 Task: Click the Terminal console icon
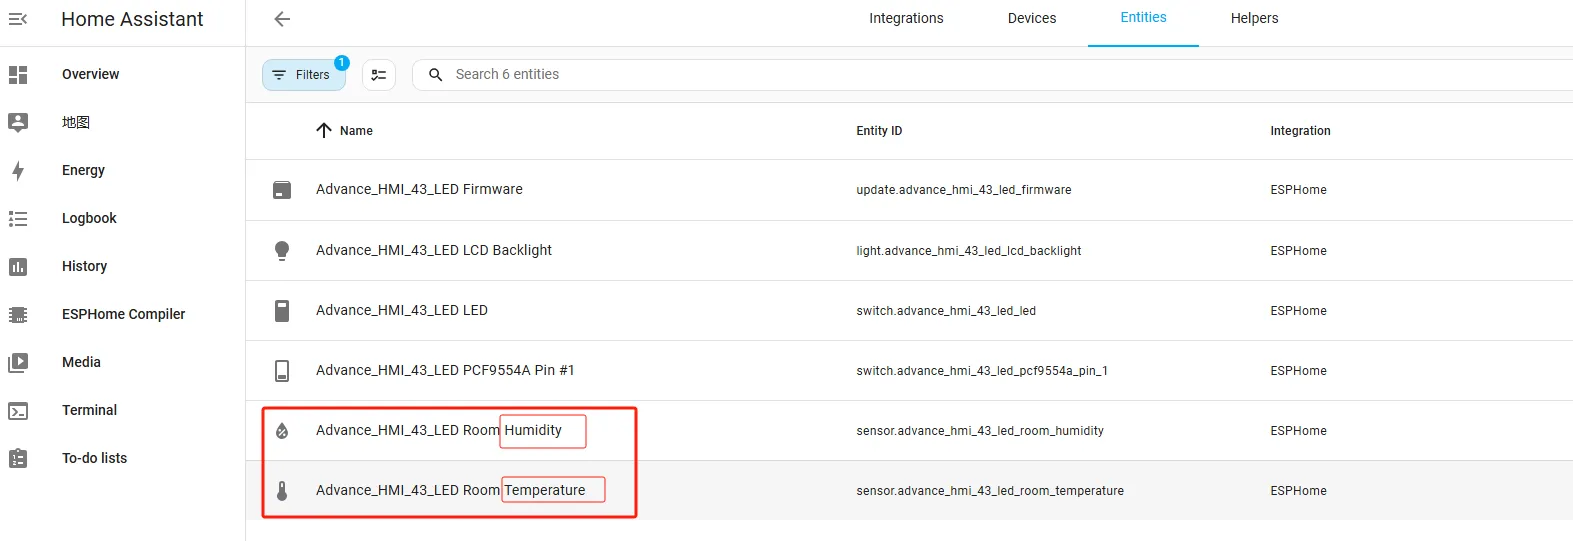tap(18, 411)
